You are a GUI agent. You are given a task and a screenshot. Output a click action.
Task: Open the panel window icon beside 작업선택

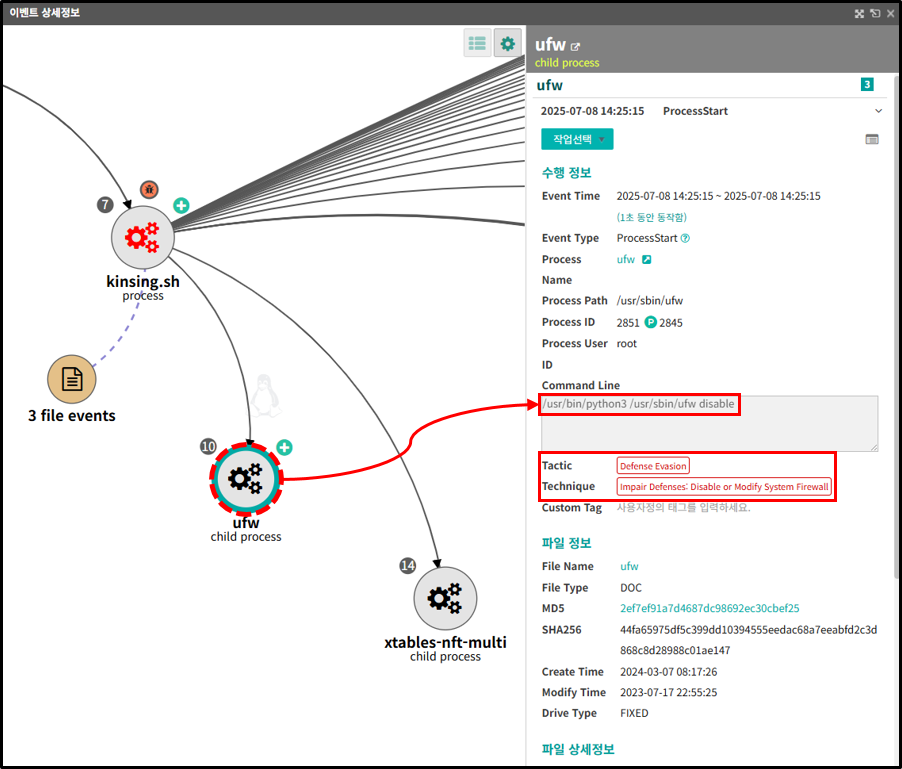[x=872, y=140]
